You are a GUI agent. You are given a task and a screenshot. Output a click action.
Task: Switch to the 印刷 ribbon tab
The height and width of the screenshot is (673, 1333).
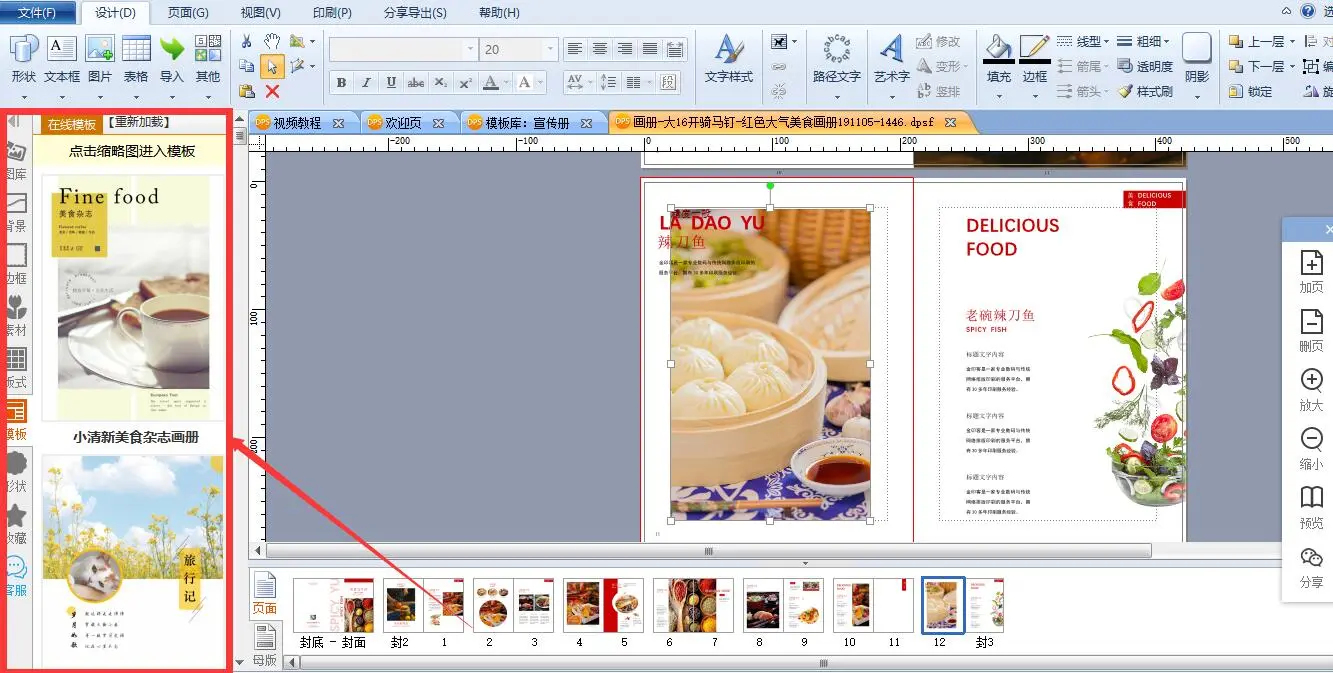coord(332,13)
